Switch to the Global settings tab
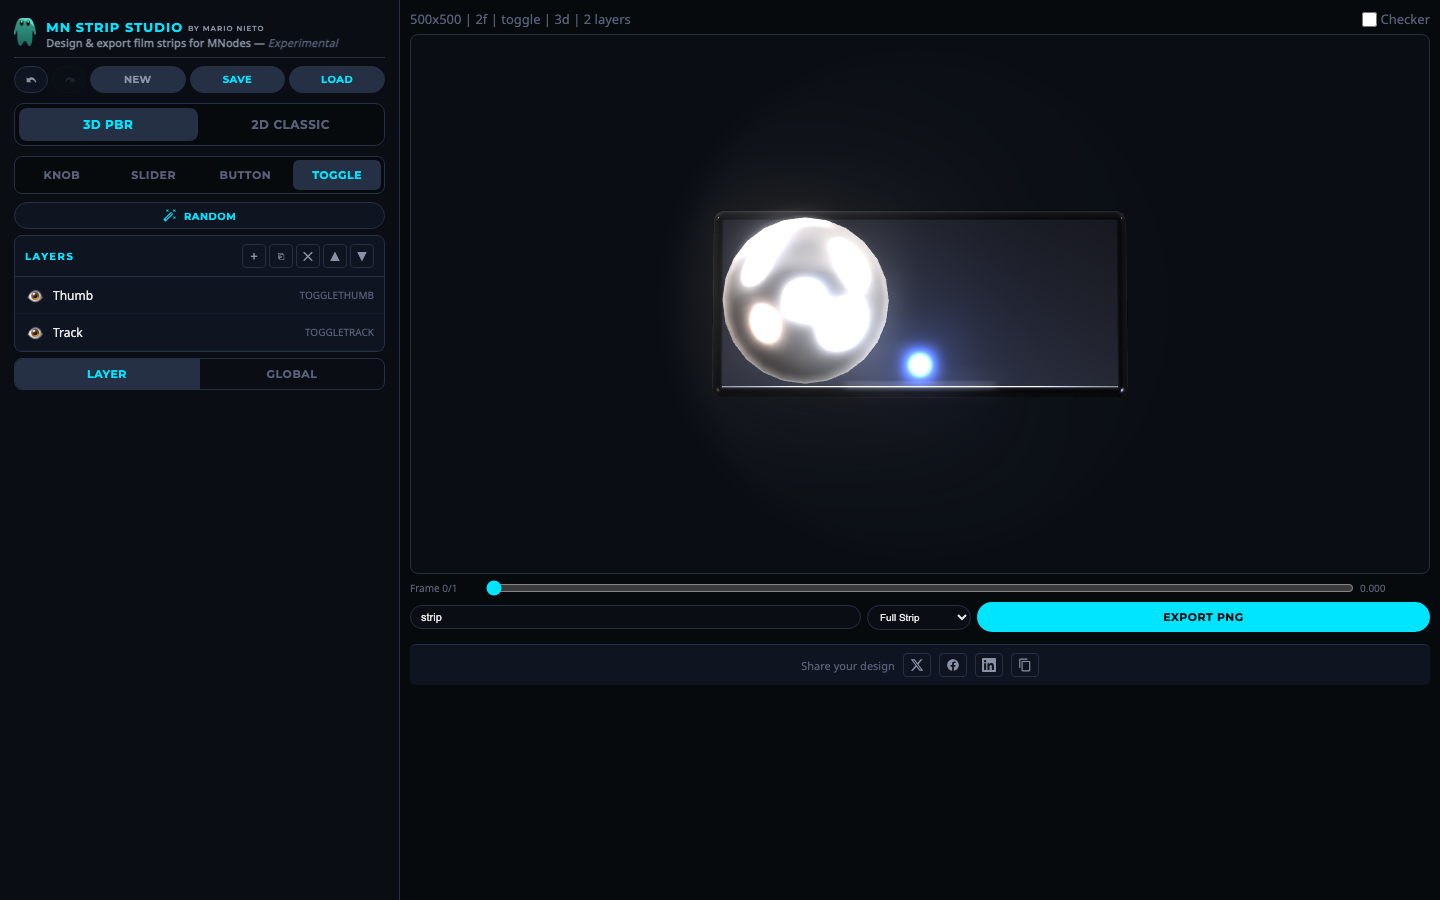 291,374
